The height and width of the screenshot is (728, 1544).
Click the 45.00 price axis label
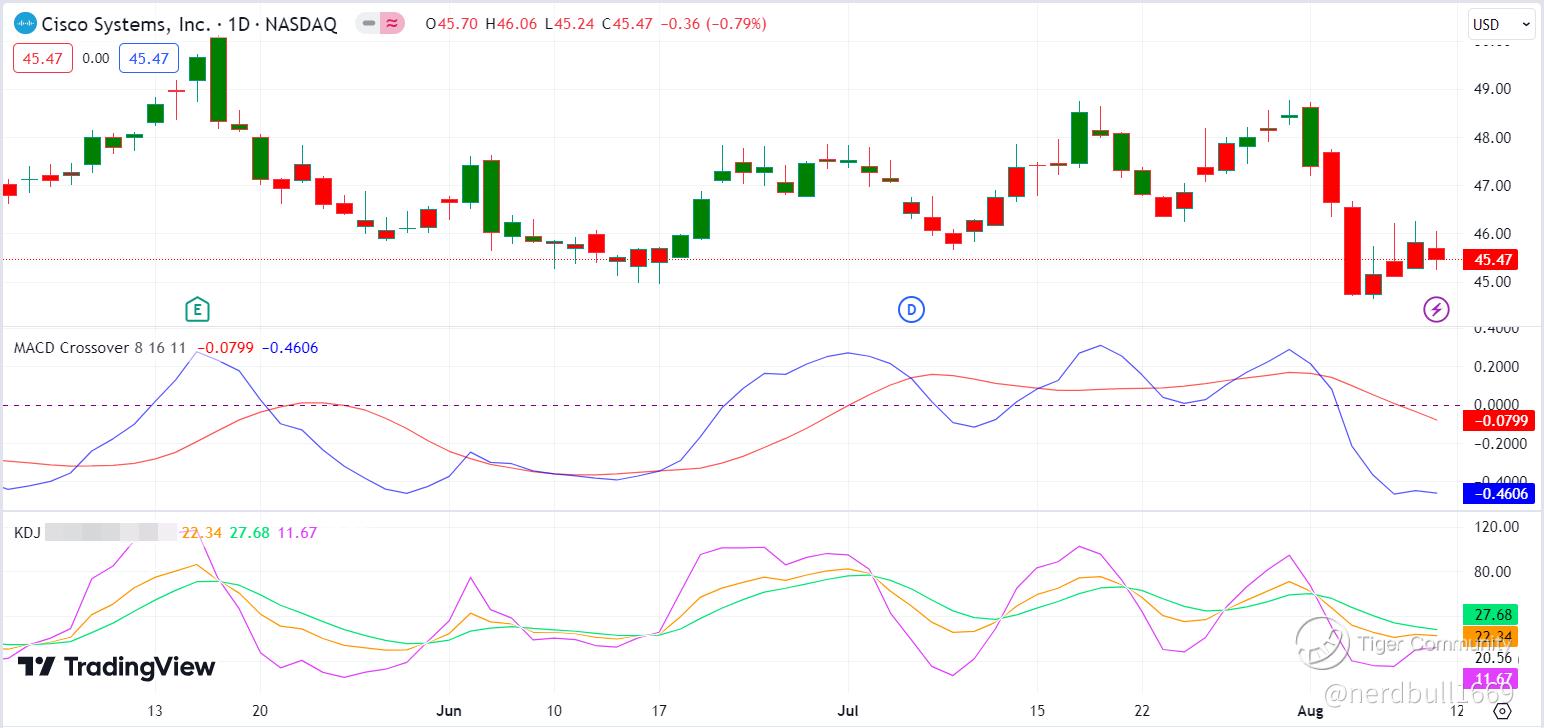(1491, 282)
